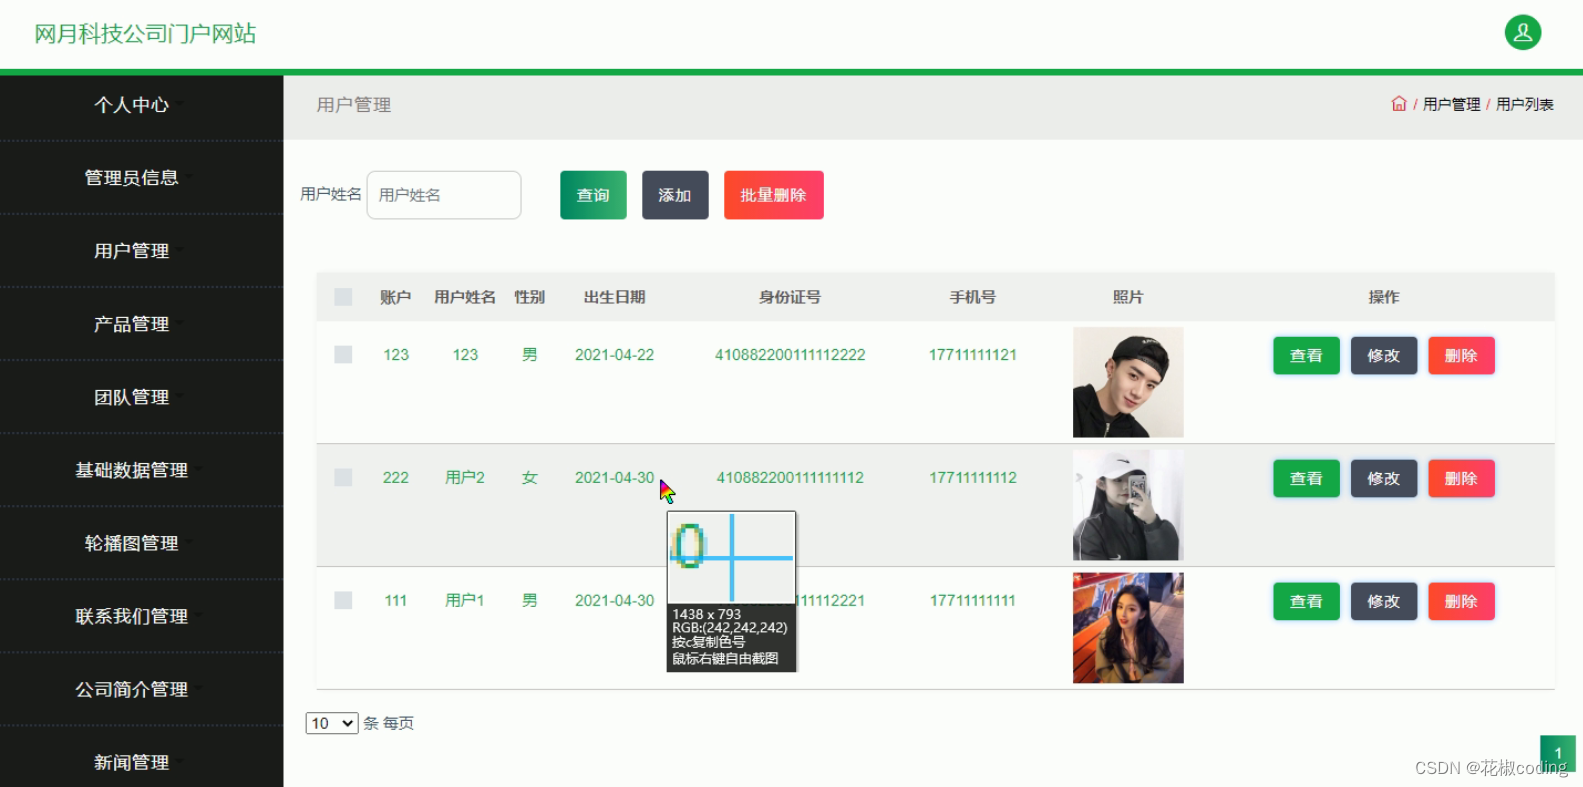The width and height of the screenshot is (1583, 787).
Task: Click the 手机号 column header
Action: pos(973,297)
